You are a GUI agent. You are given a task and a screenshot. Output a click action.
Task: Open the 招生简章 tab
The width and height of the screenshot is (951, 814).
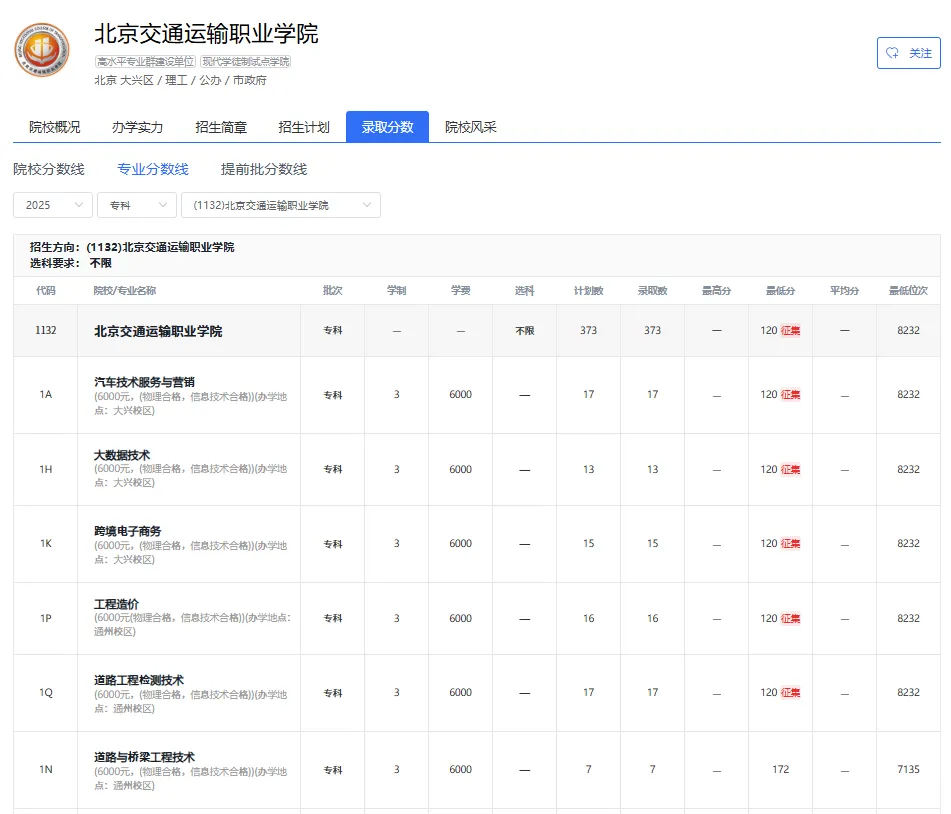pyautogui.click(x=221, y=127)
